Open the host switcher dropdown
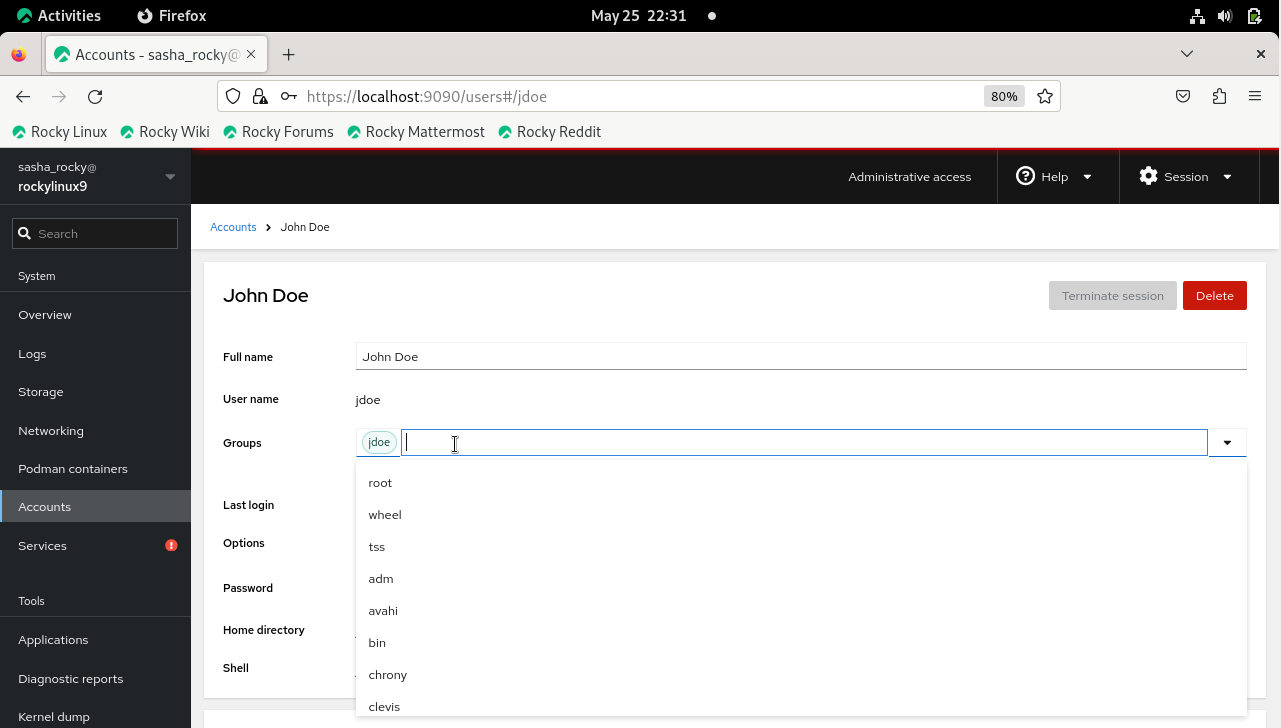This screenshot has width=1281, height=728. [169, 177]
